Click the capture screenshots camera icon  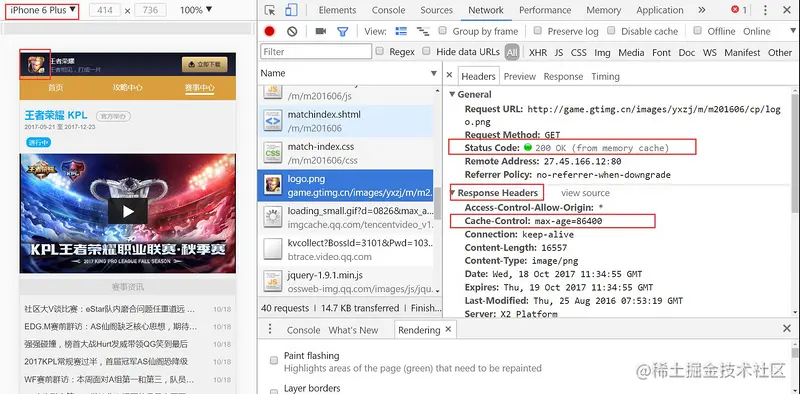click(320, 31)
